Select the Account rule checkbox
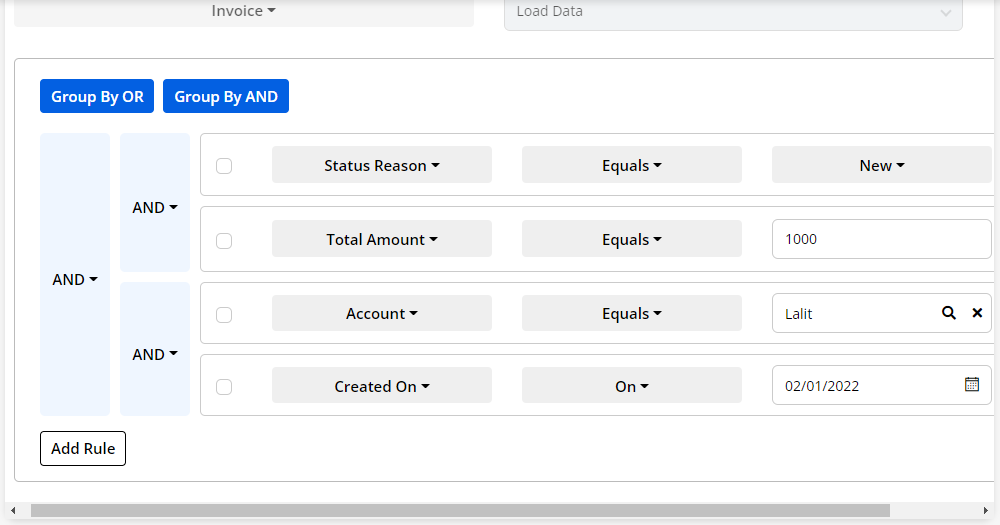The image size is (1000, 525). (x=224, y=314)
